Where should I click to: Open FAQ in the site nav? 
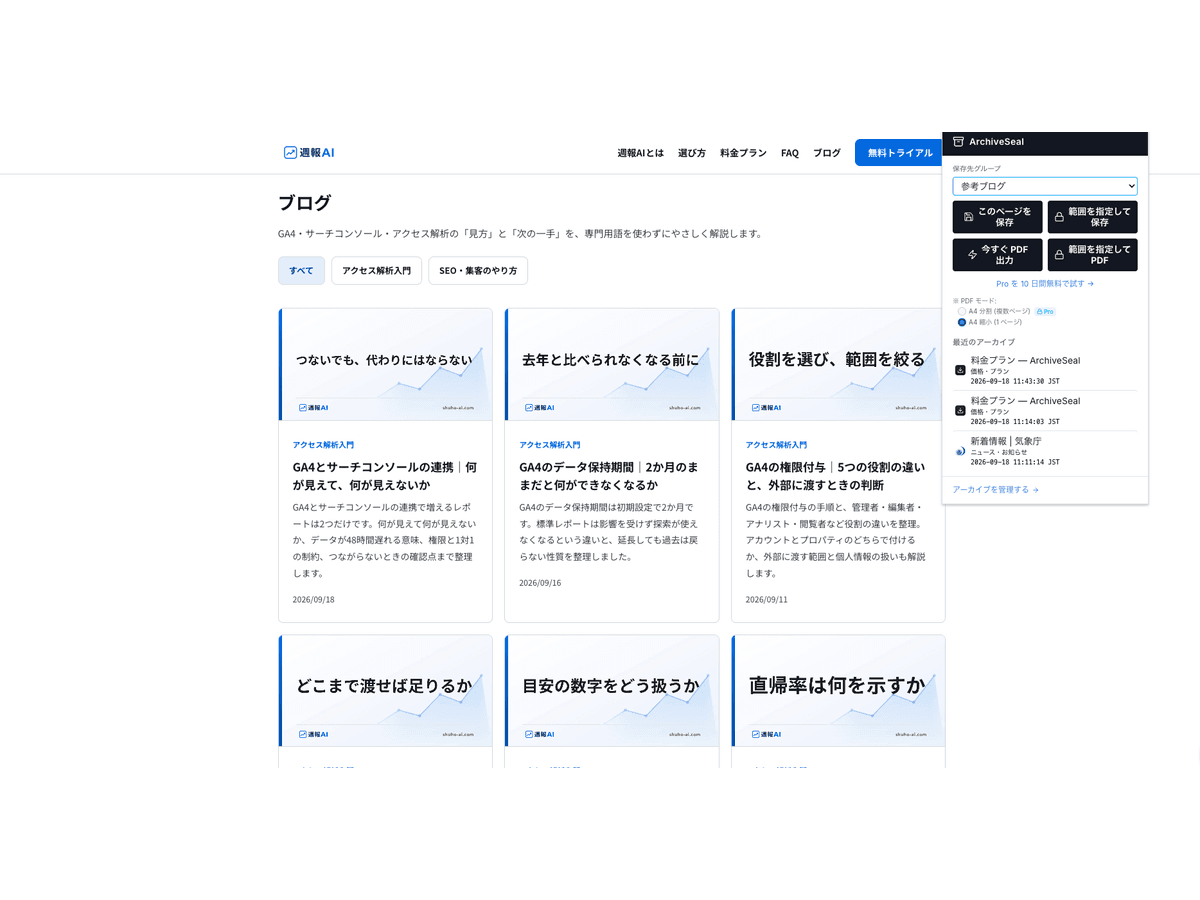click(790, 153)
